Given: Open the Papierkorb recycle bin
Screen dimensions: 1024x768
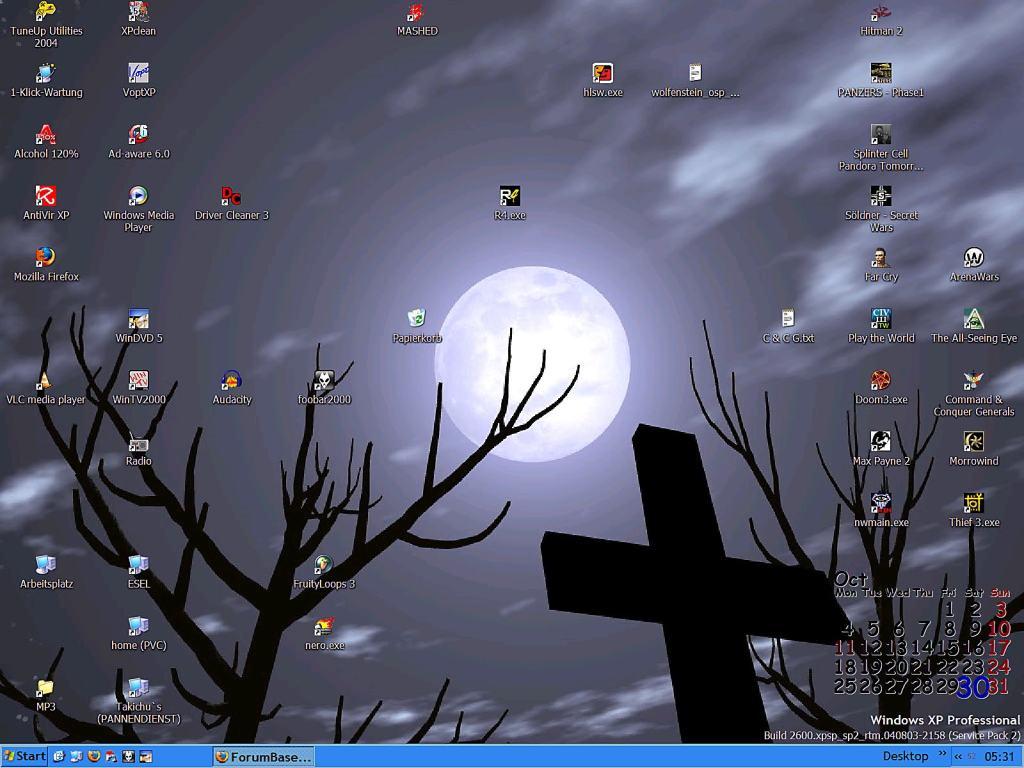Looking at the screenshot, I should (x=417, y=327).
